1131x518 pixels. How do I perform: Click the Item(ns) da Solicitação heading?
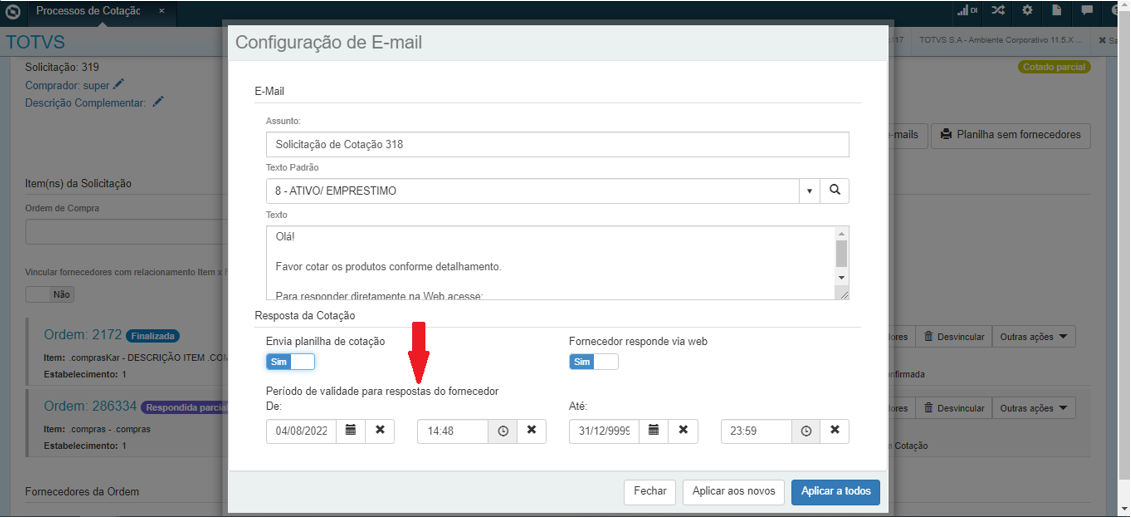78,183
